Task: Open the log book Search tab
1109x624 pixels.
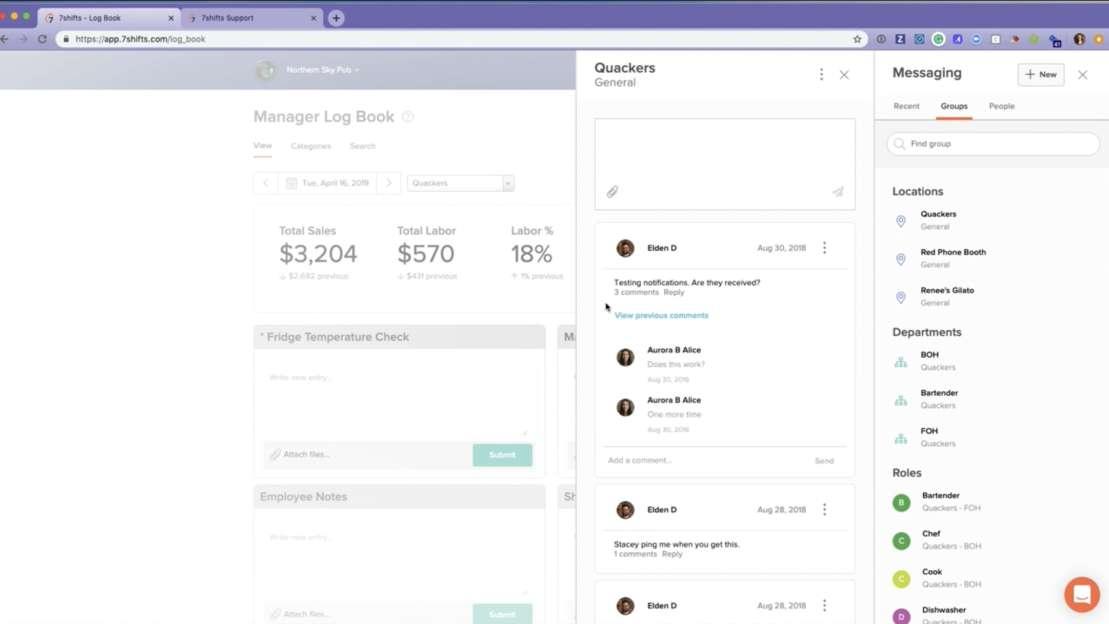Action: [362, 146]
